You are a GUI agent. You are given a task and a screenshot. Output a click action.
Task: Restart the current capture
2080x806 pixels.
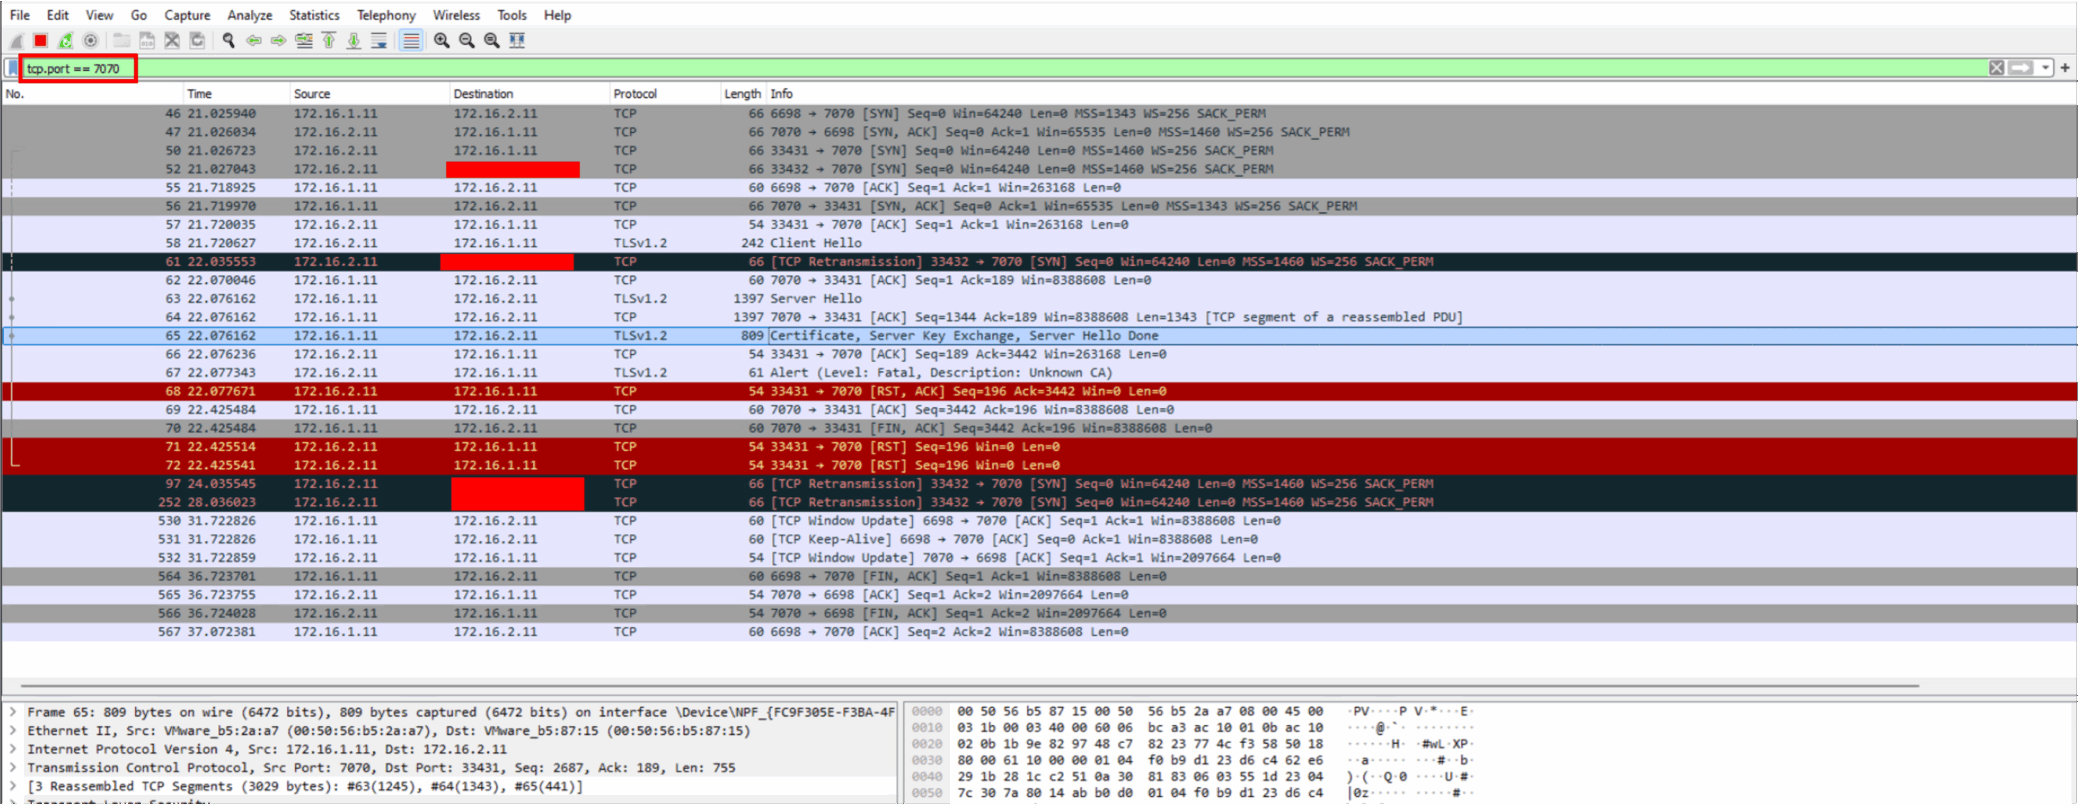point(65,40)
